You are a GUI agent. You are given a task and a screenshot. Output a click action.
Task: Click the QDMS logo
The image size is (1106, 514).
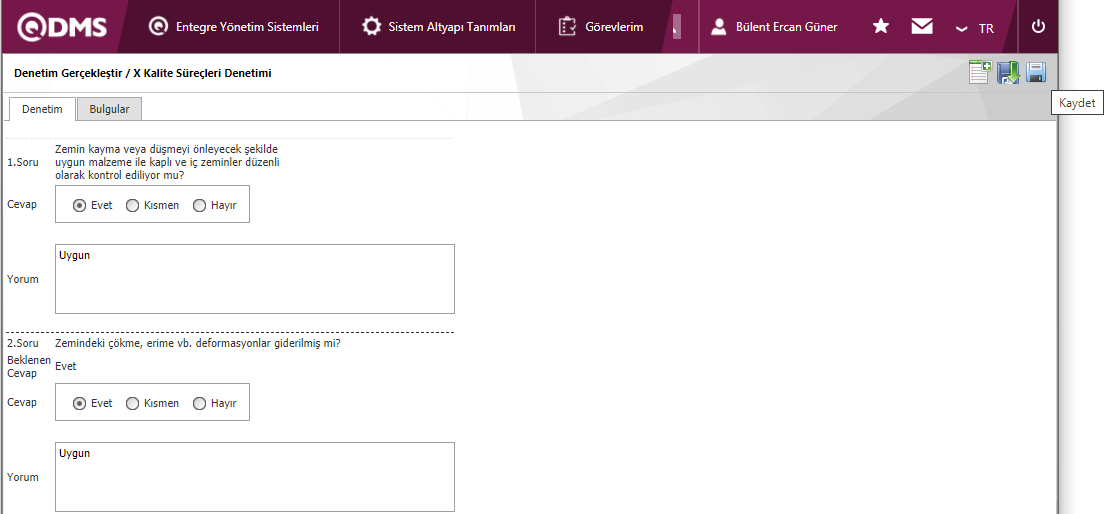(62, 27)
